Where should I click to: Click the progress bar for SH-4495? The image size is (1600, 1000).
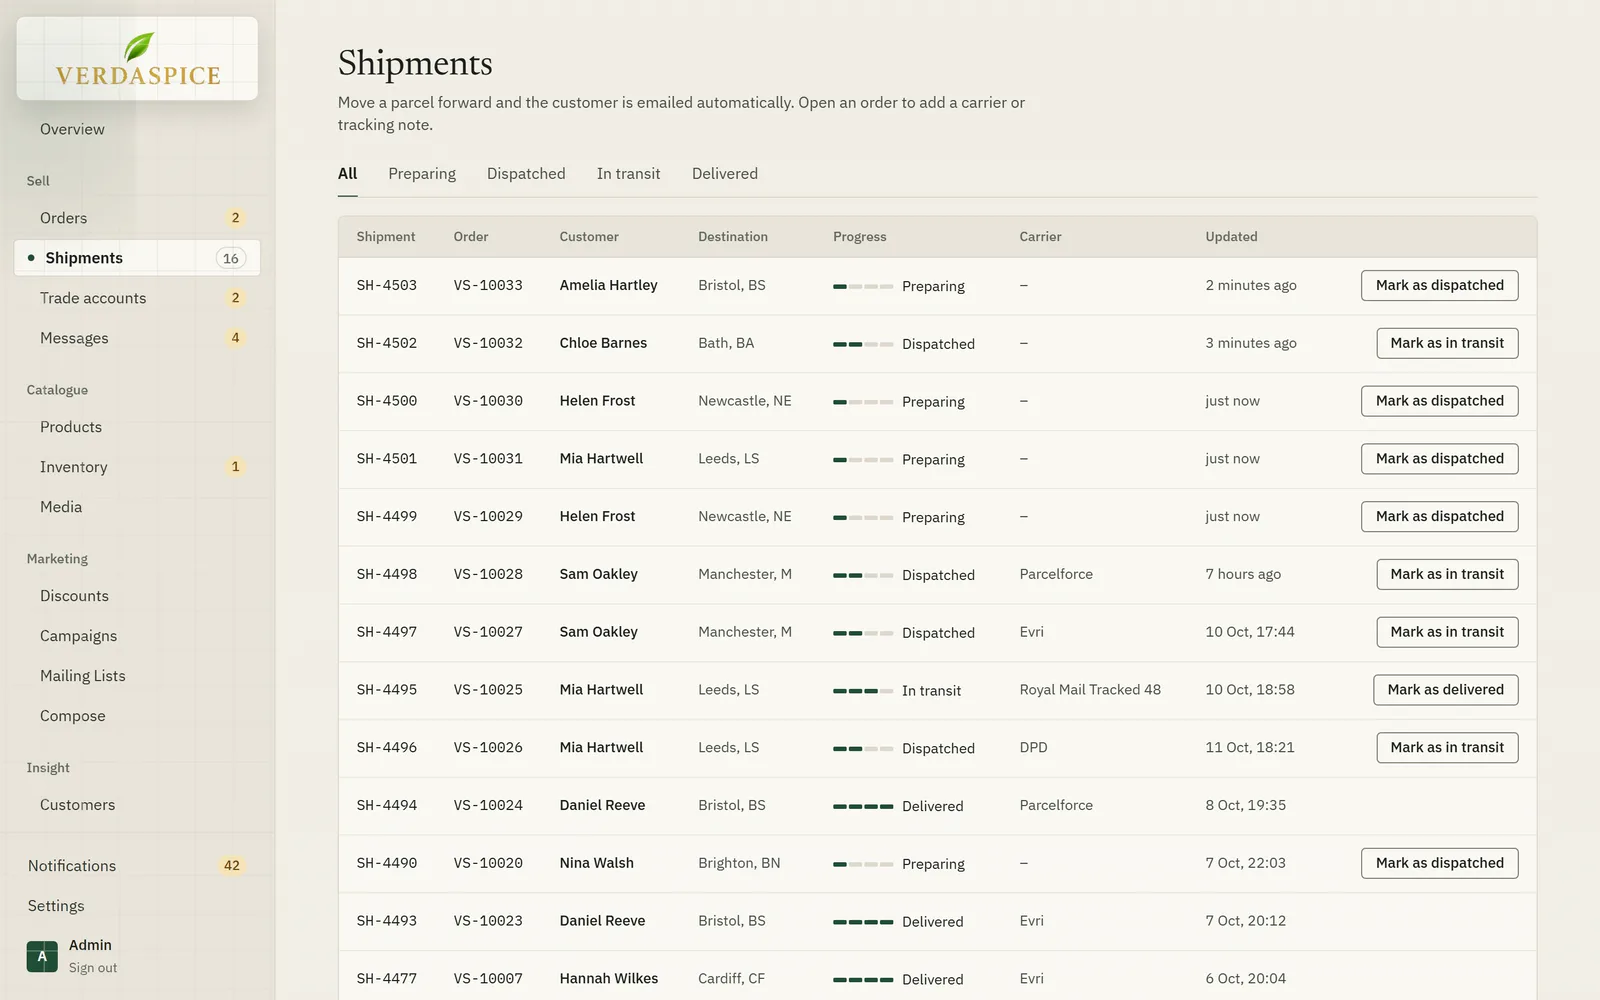click(x=863, y=691)
